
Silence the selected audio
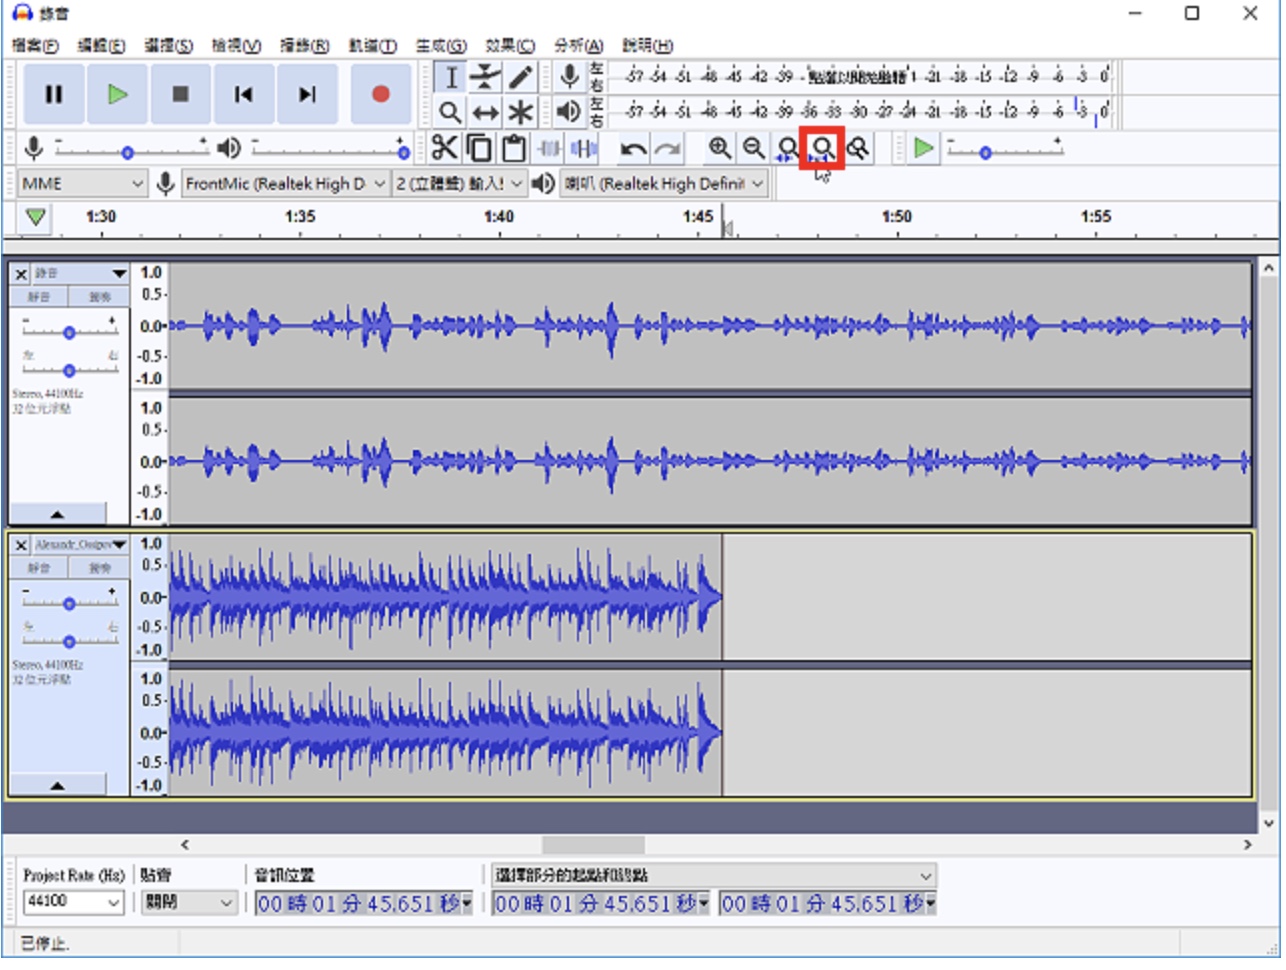[583, 149]
